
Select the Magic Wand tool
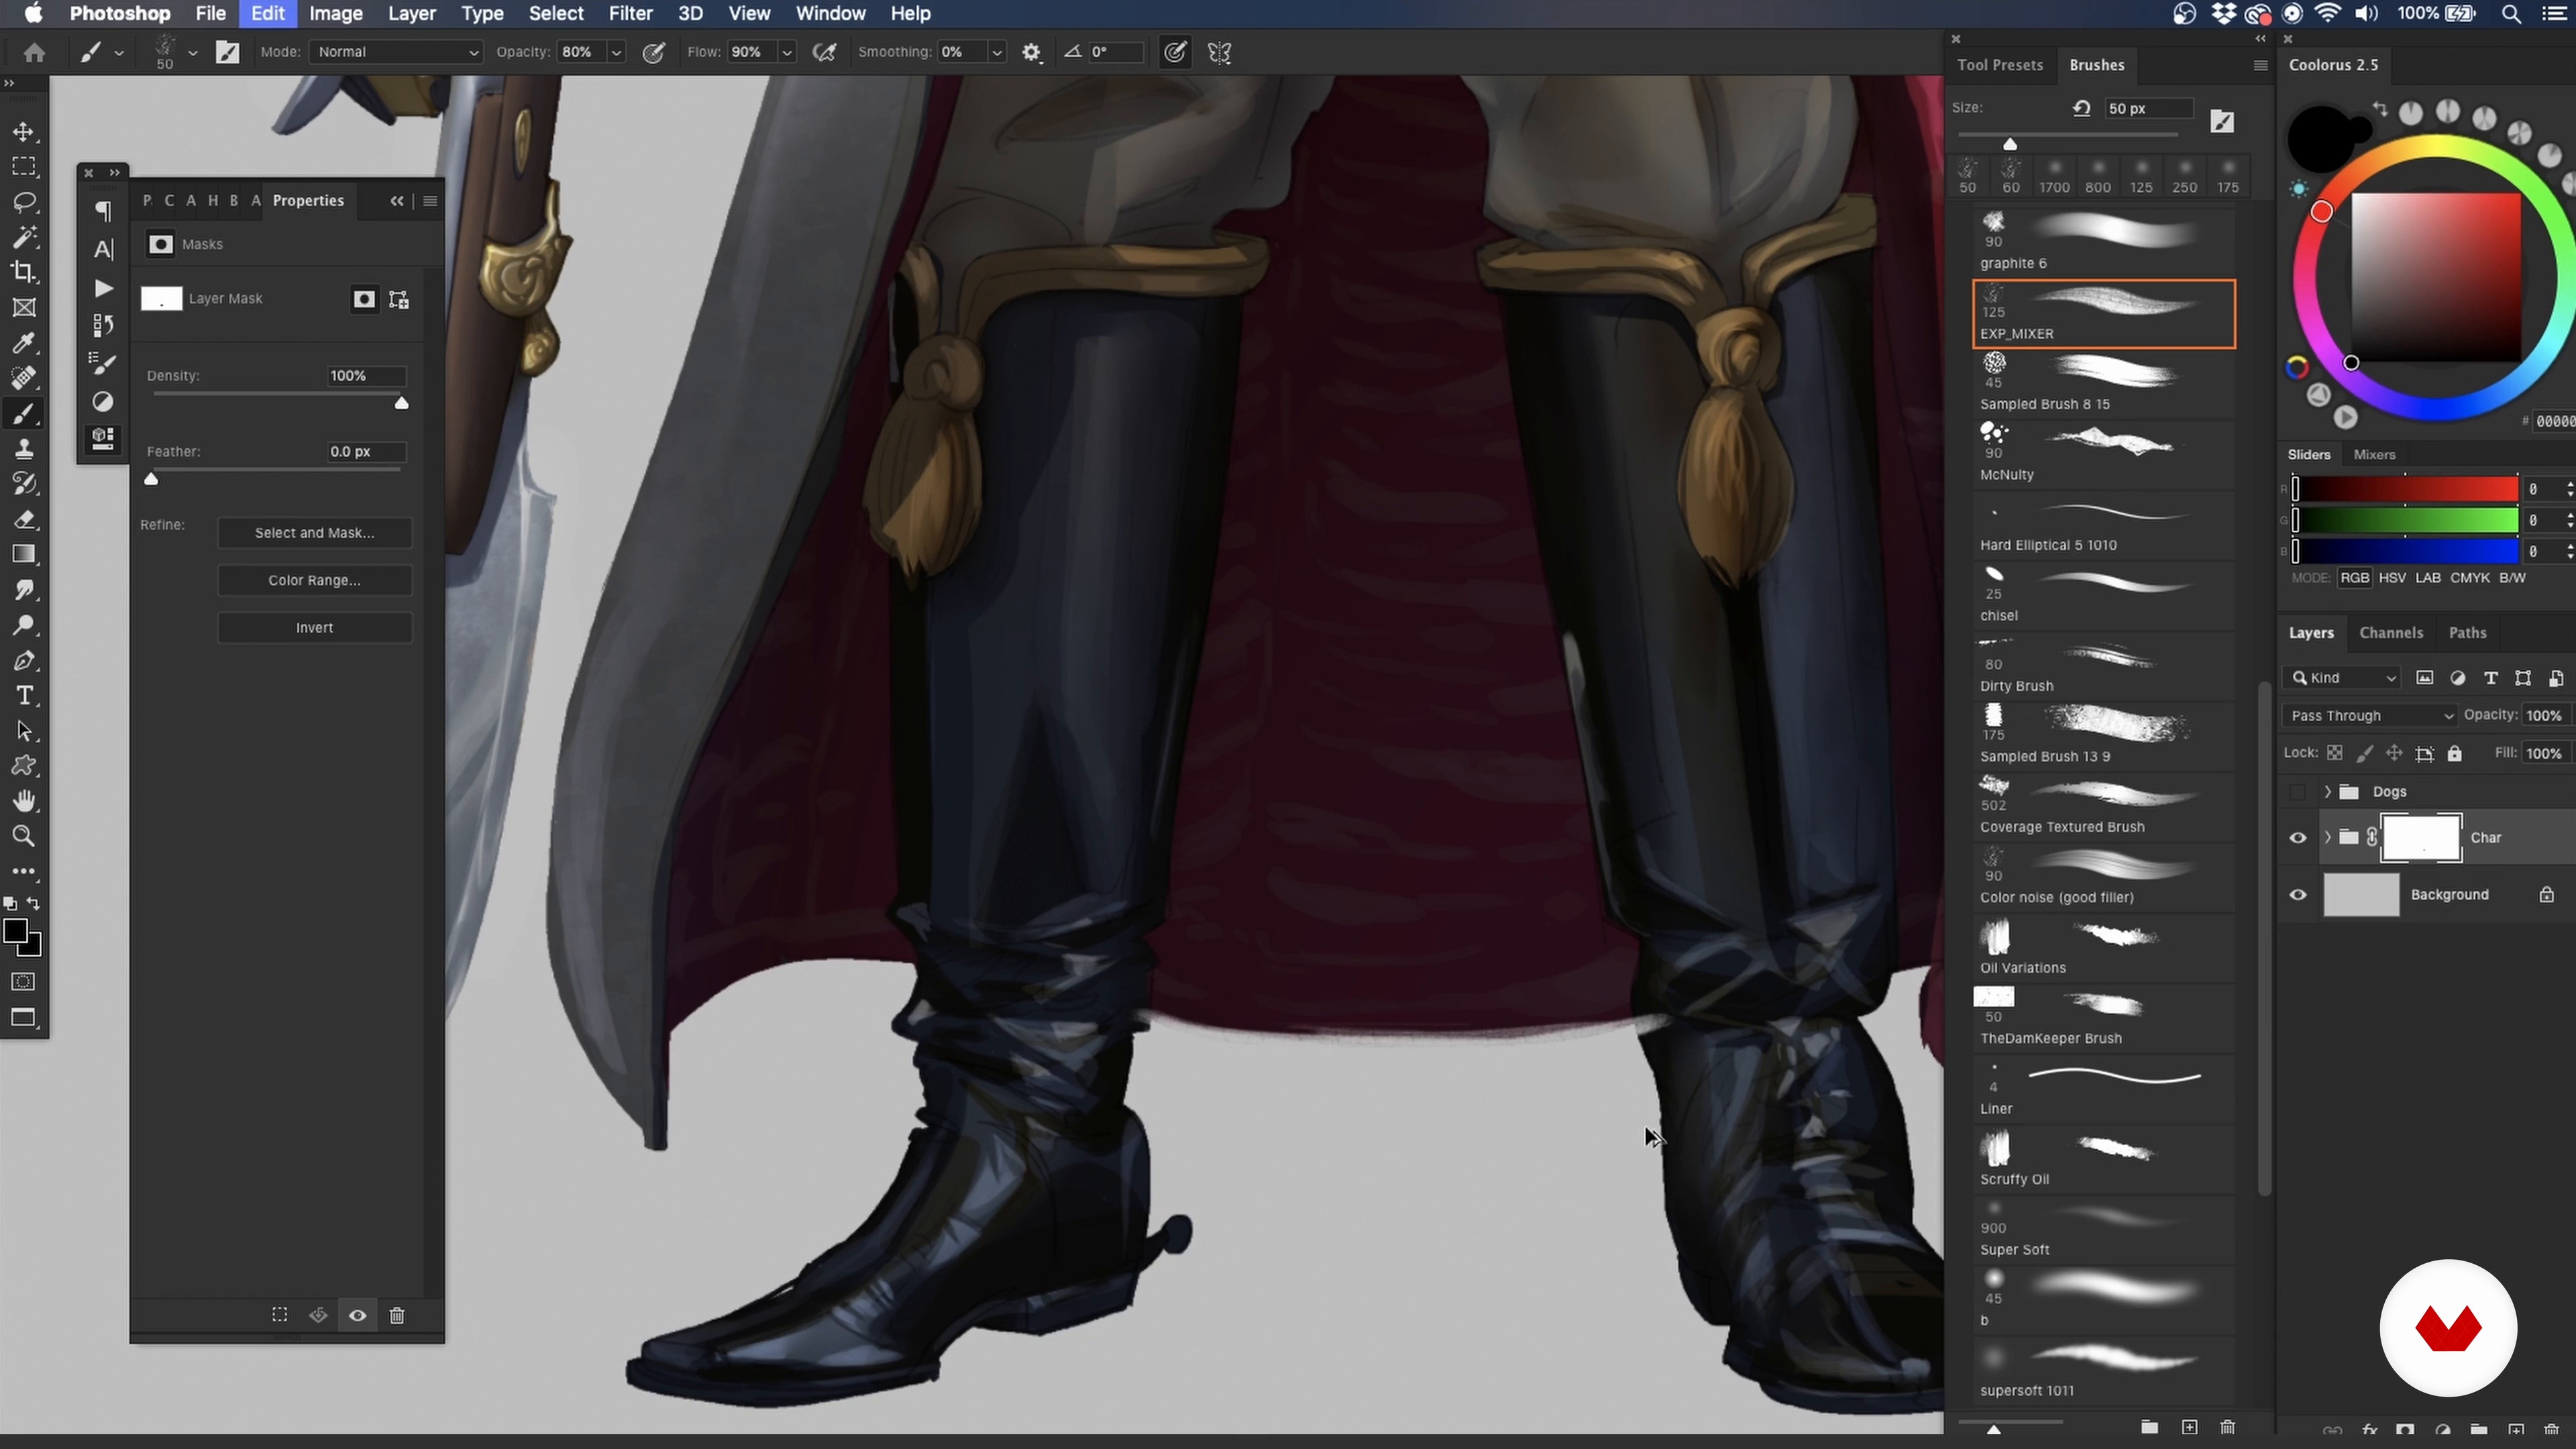pos(24,237)
